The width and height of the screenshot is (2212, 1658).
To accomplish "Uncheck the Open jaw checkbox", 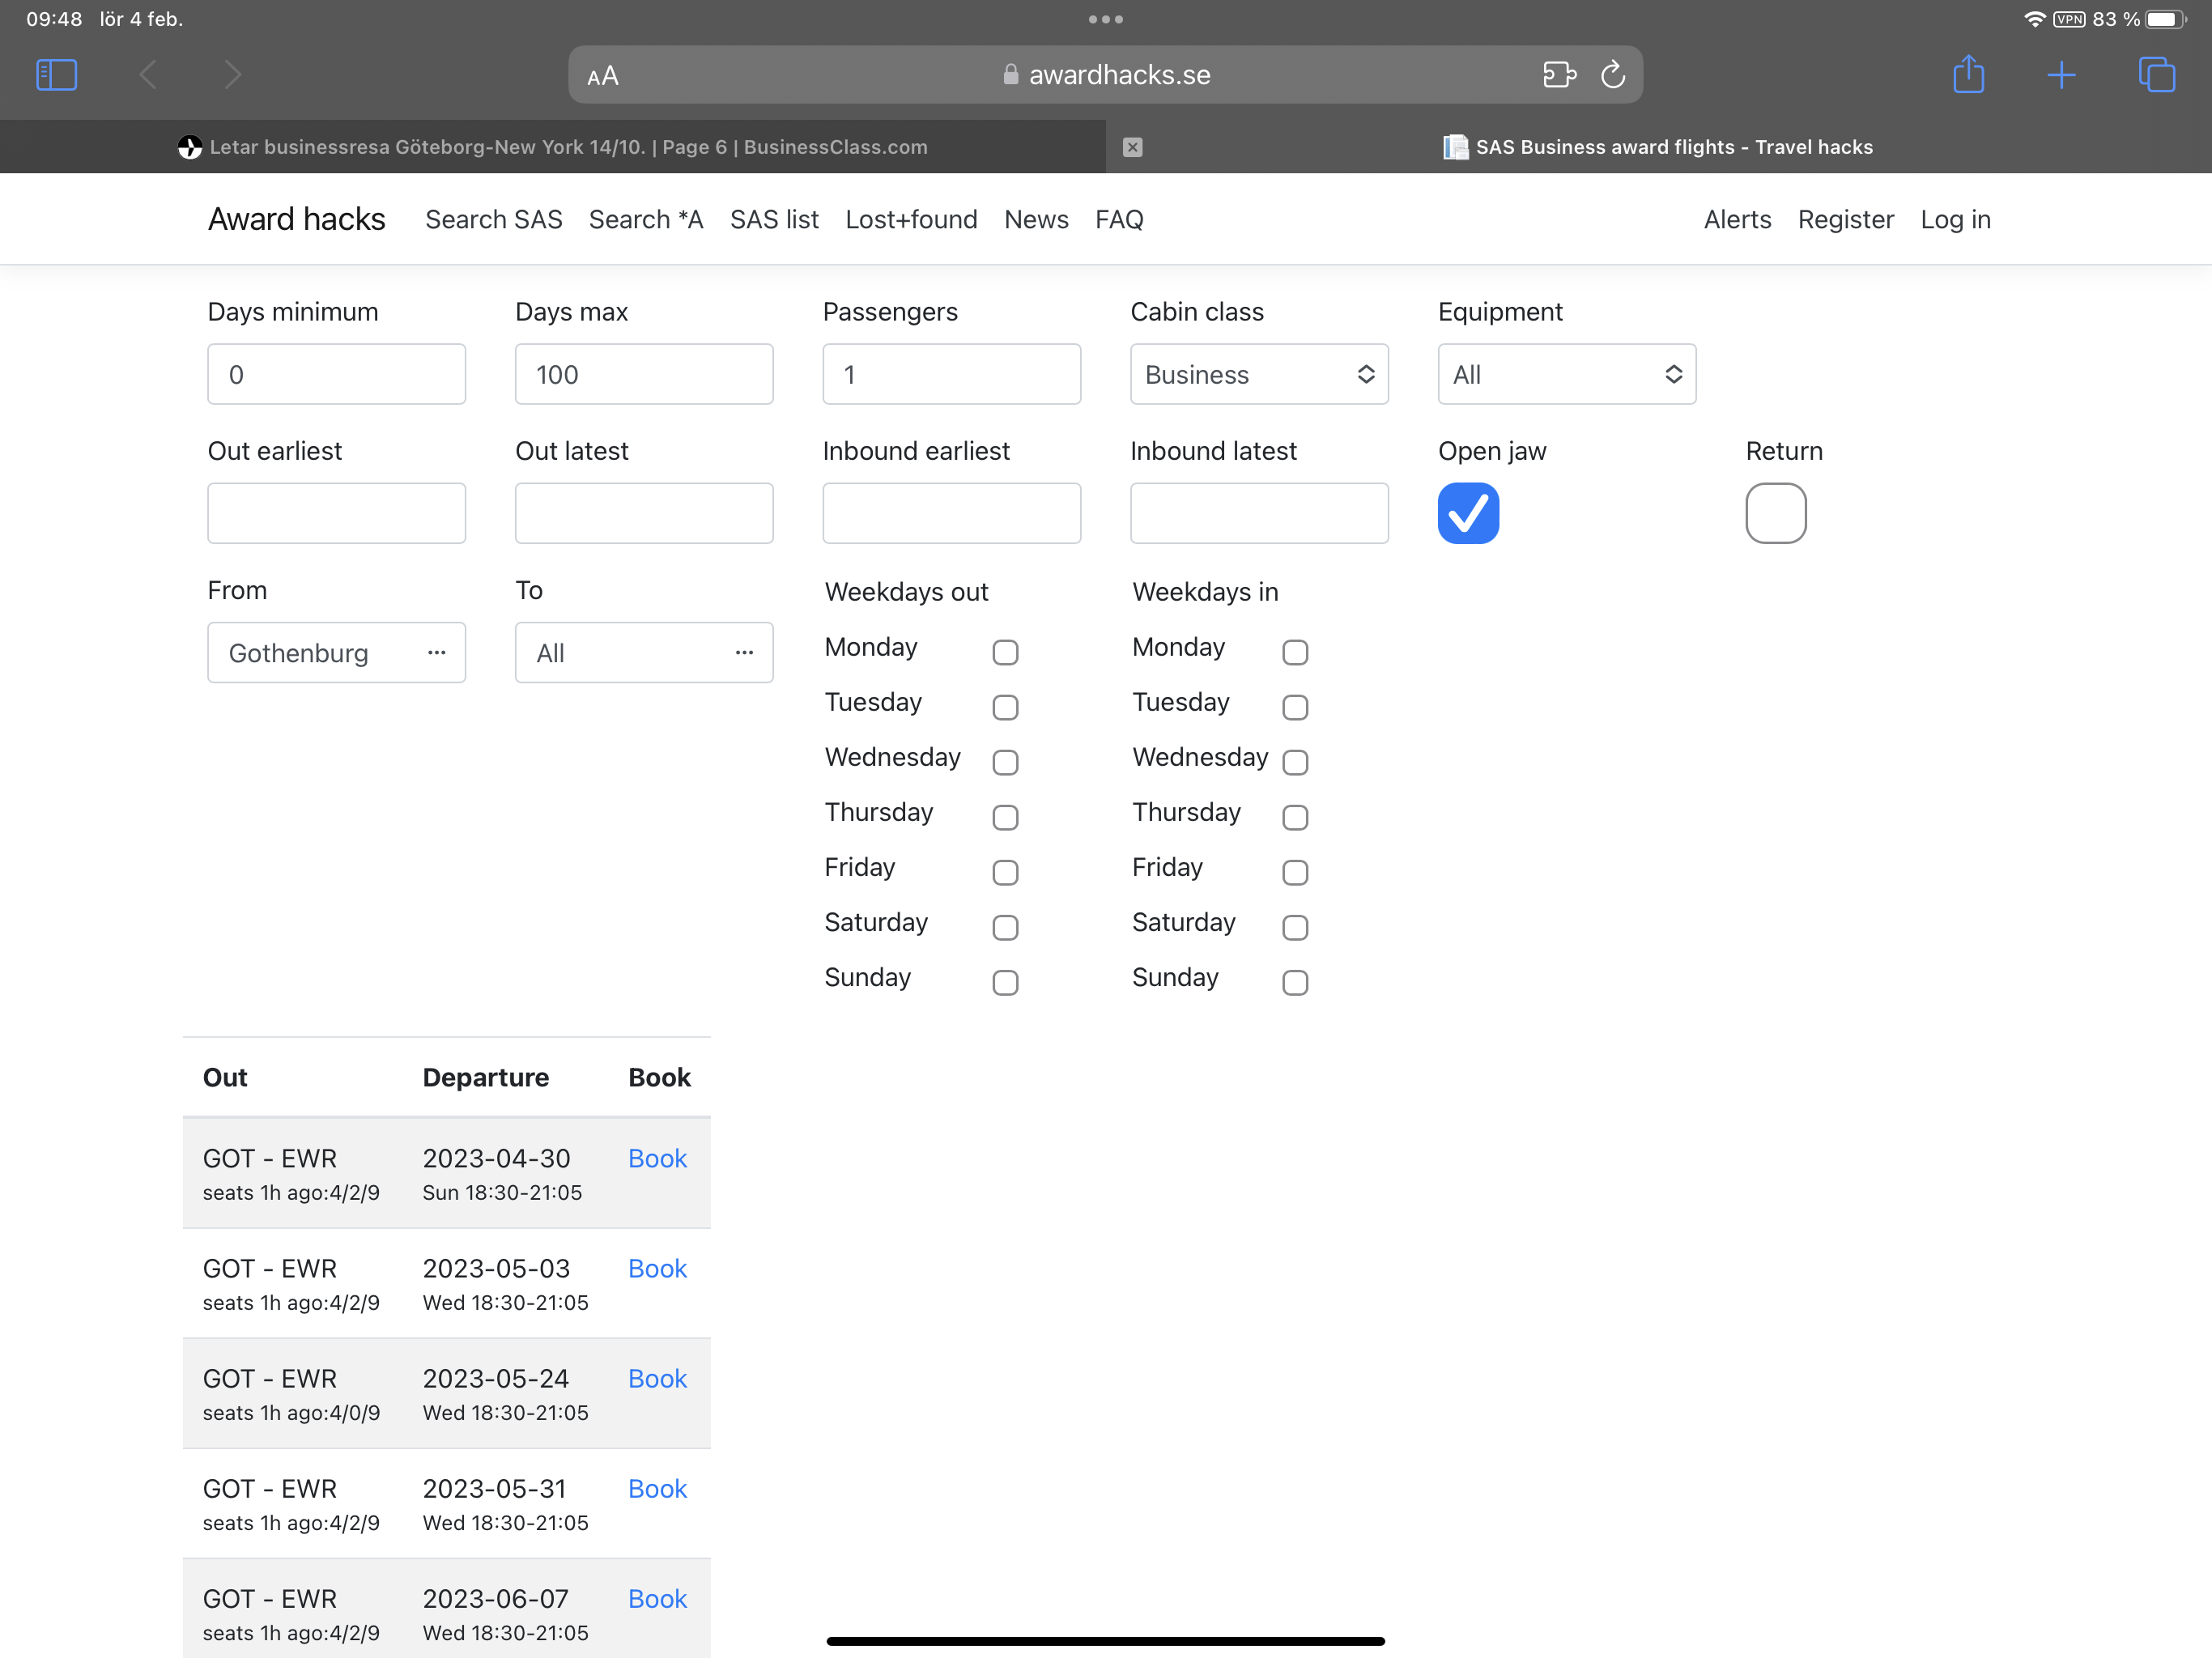I will [x=1468, y=513].
